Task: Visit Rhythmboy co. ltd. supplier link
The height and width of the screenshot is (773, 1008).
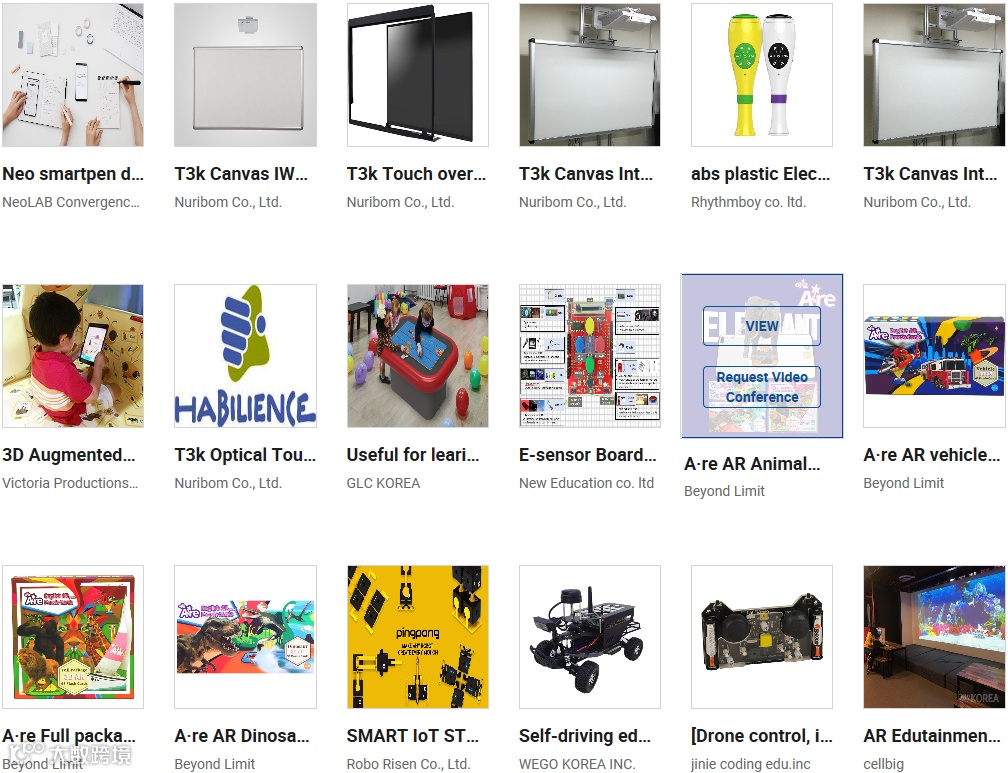Action: click(x=748, y=202)
